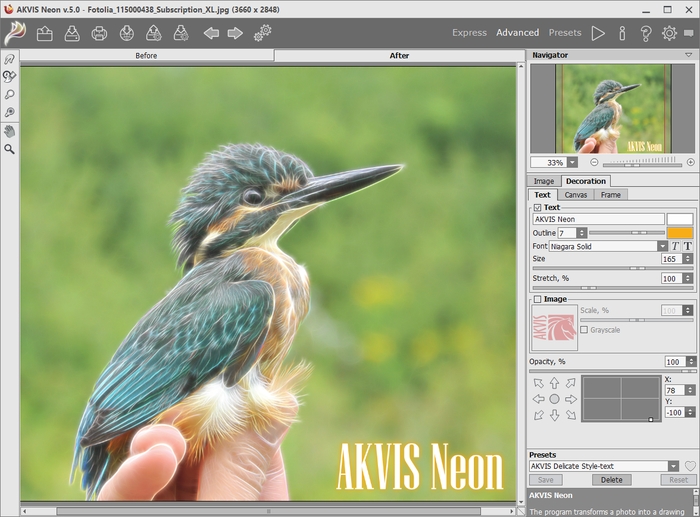Move text position down arrow
This screenshot has width=700, height=517.
554,415
